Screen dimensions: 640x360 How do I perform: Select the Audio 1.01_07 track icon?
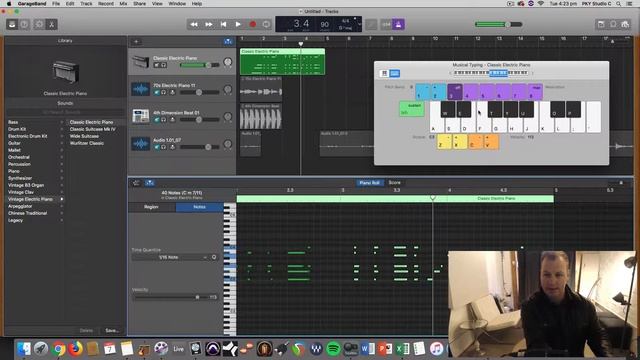140,144
